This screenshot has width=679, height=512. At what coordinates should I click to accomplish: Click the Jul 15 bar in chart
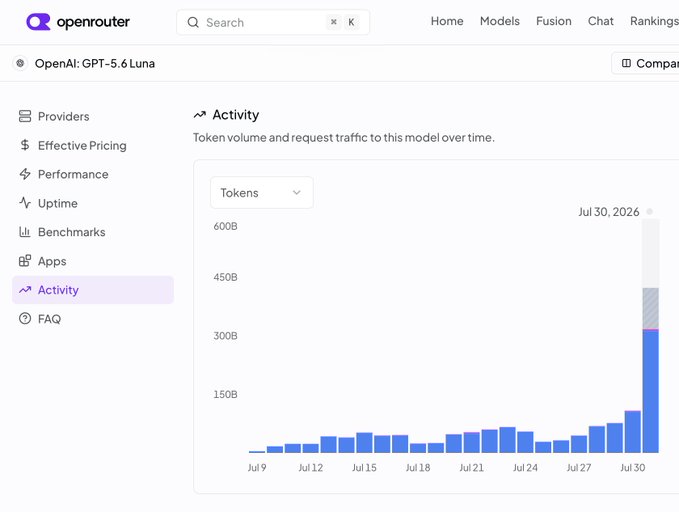tap(364, 443)
